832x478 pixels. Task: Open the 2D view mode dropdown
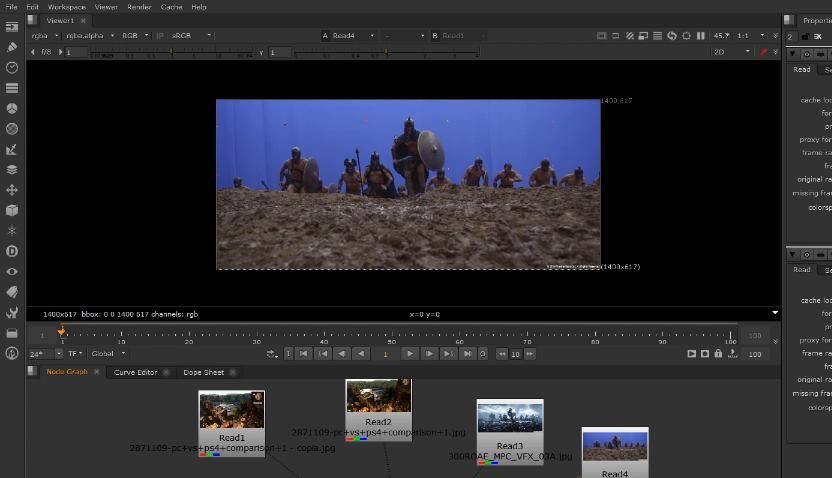pyautogui.click(x=732, y=52)
